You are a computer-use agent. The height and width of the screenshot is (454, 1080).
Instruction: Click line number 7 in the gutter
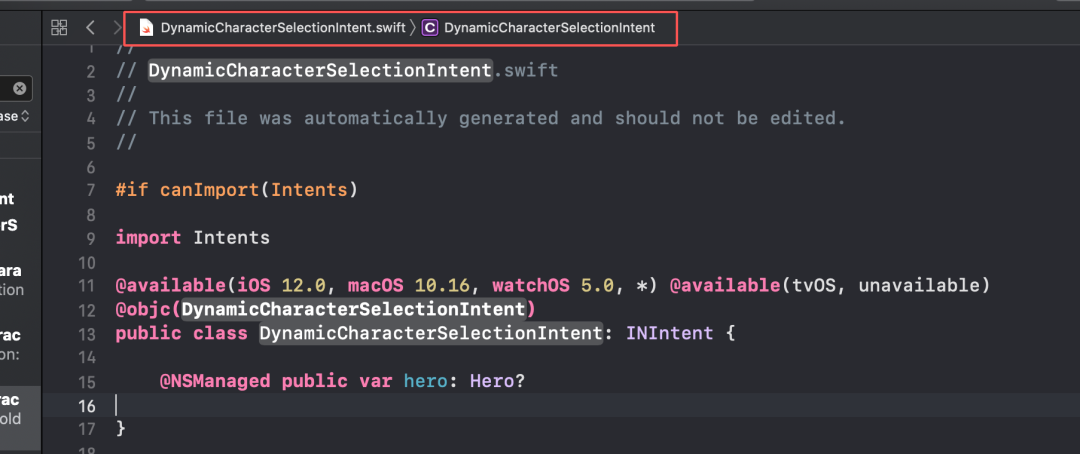(90, 190)
